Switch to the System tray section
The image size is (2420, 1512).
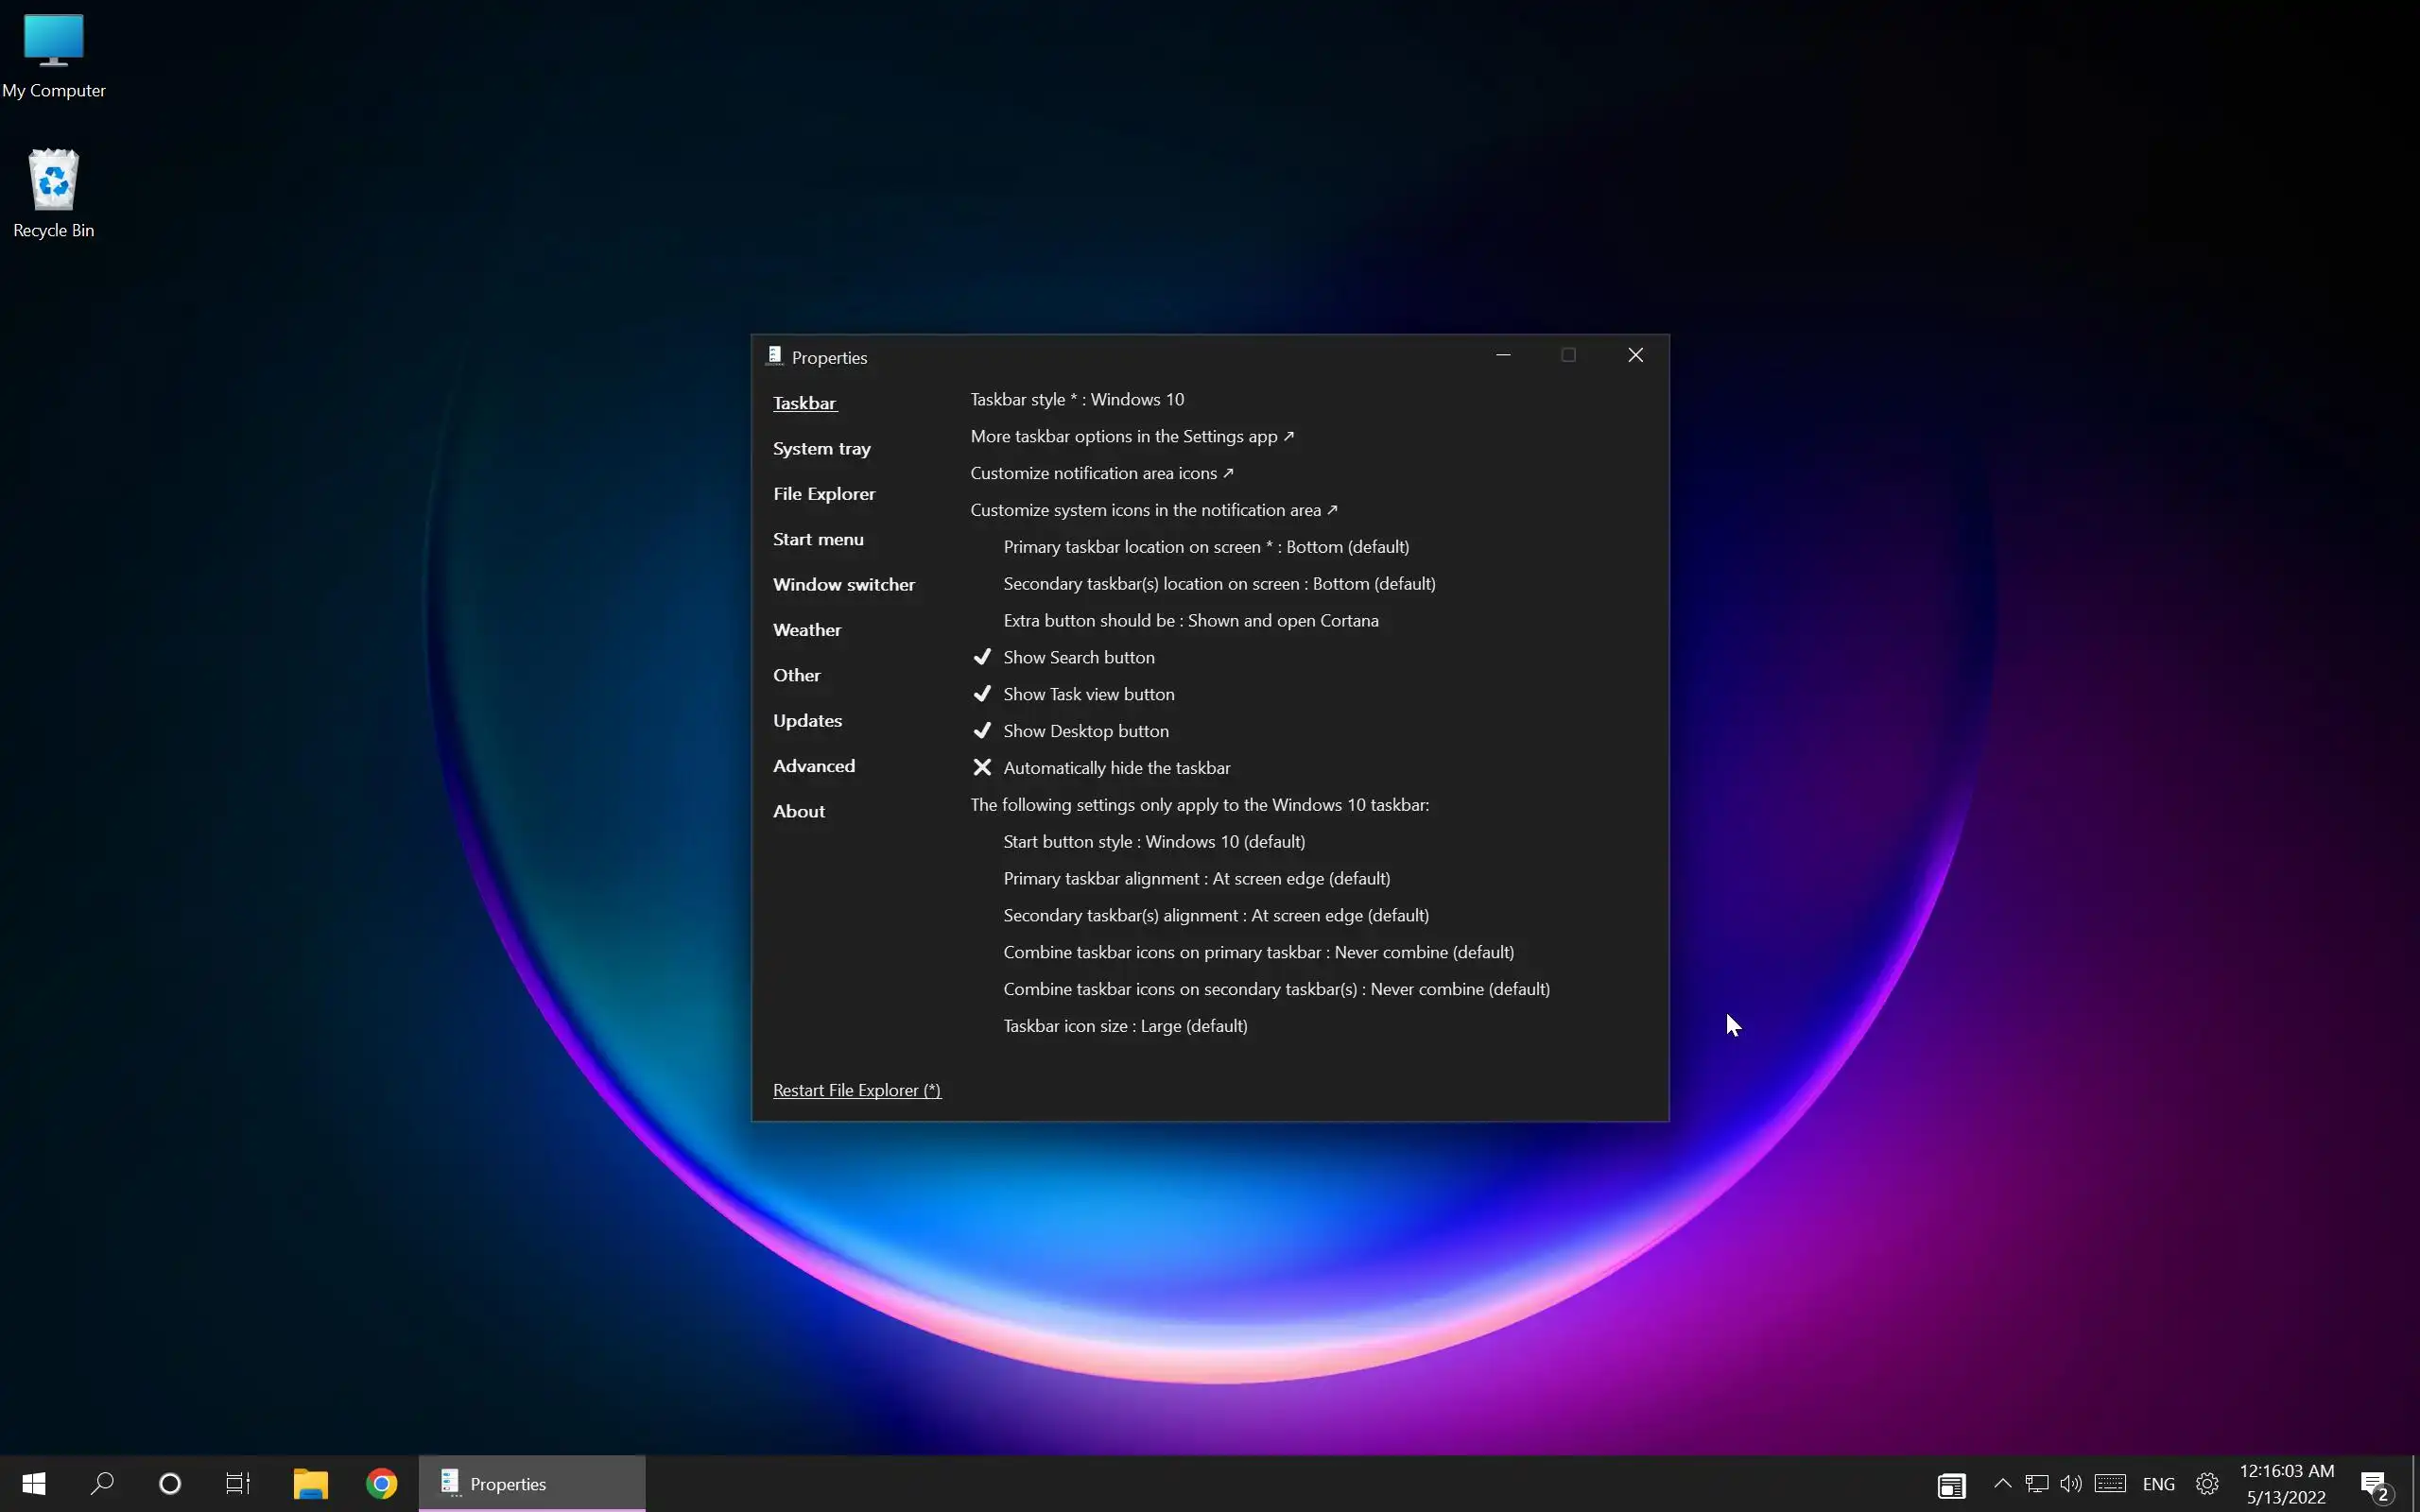tap(821, 448)
